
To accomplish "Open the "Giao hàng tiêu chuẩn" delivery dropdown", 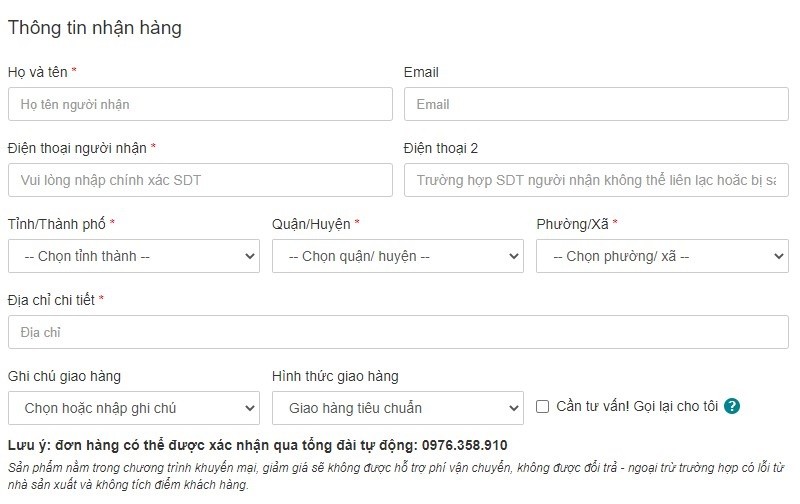I will 398,408.
